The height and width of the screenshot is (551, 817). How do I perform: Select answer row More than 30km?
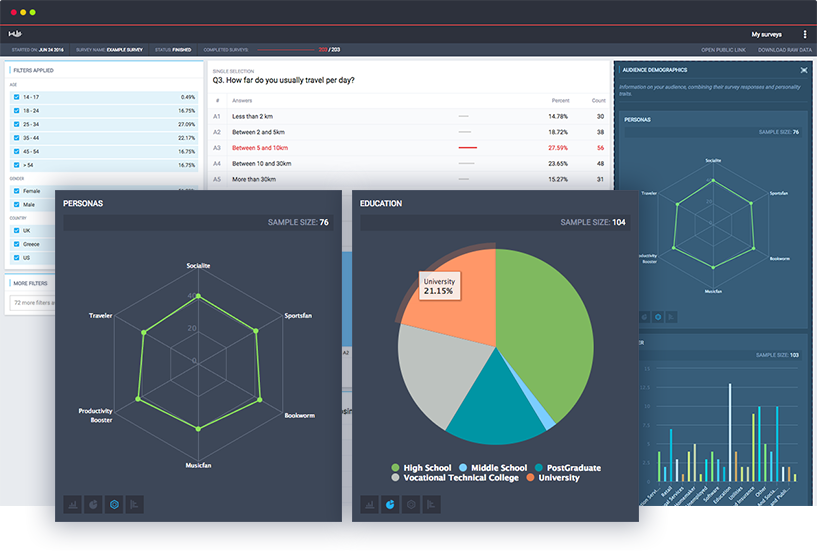(x=409, y=179)
